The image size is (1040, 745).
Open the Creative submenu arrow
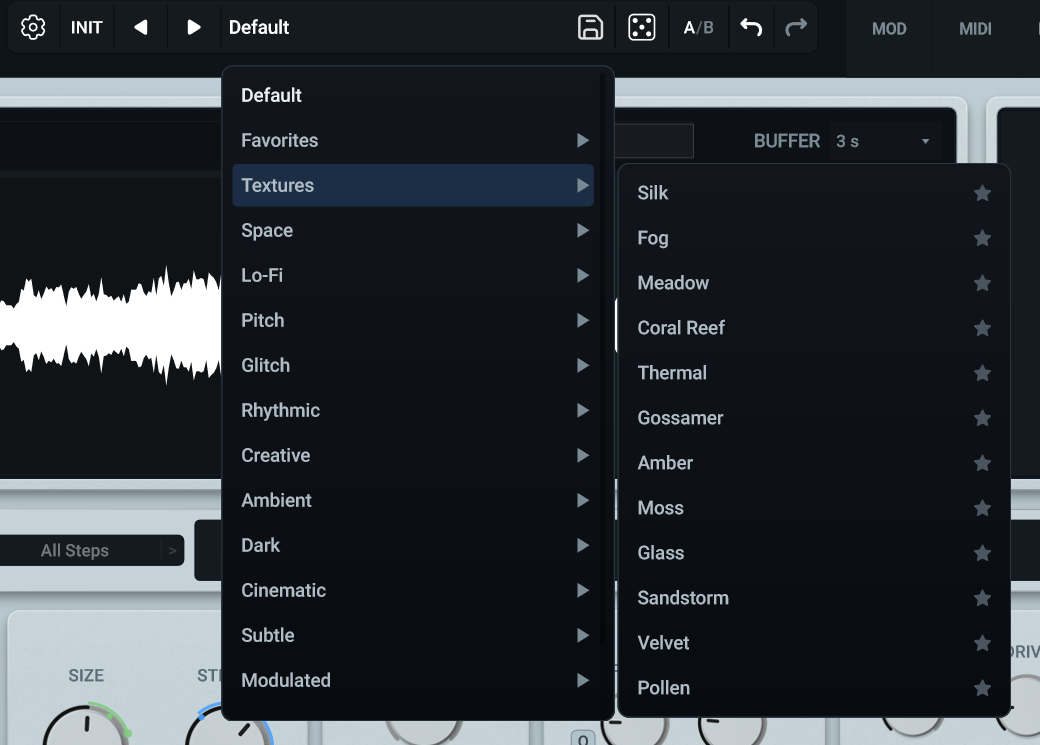pos(582,455)
